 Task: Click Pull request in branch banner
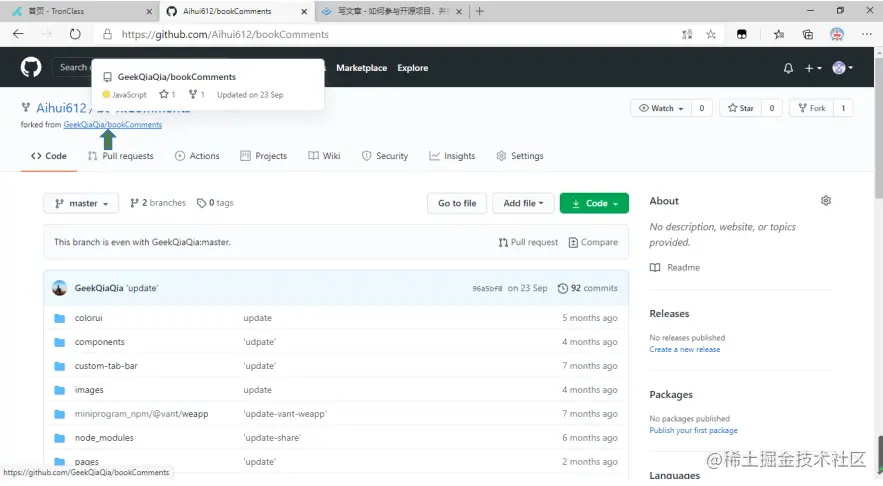[x=528, y=242]
